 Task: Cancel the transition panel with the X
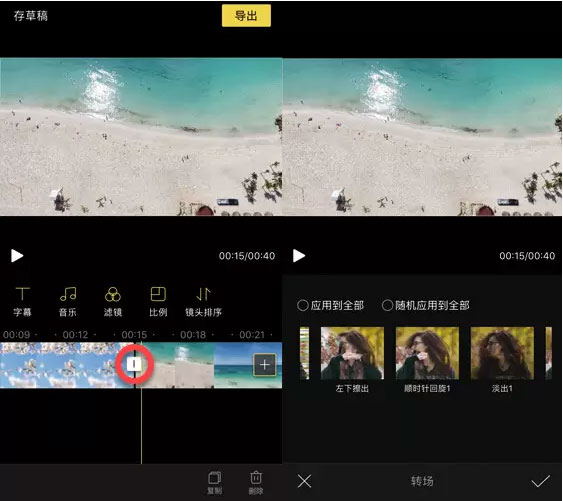[304, 481]
